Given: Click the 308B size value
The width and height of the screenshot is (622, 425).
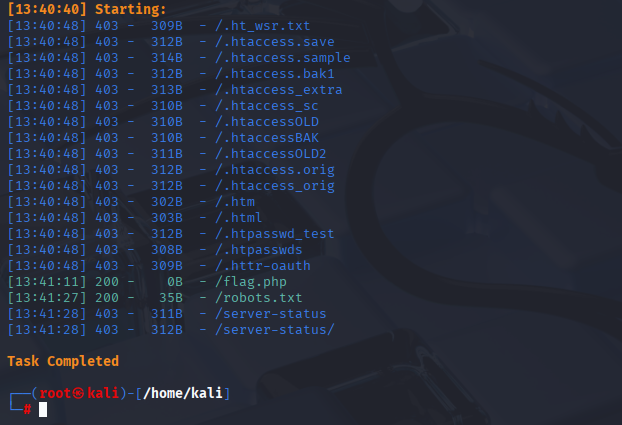Looking at the screenshot, I should point(167,250).
